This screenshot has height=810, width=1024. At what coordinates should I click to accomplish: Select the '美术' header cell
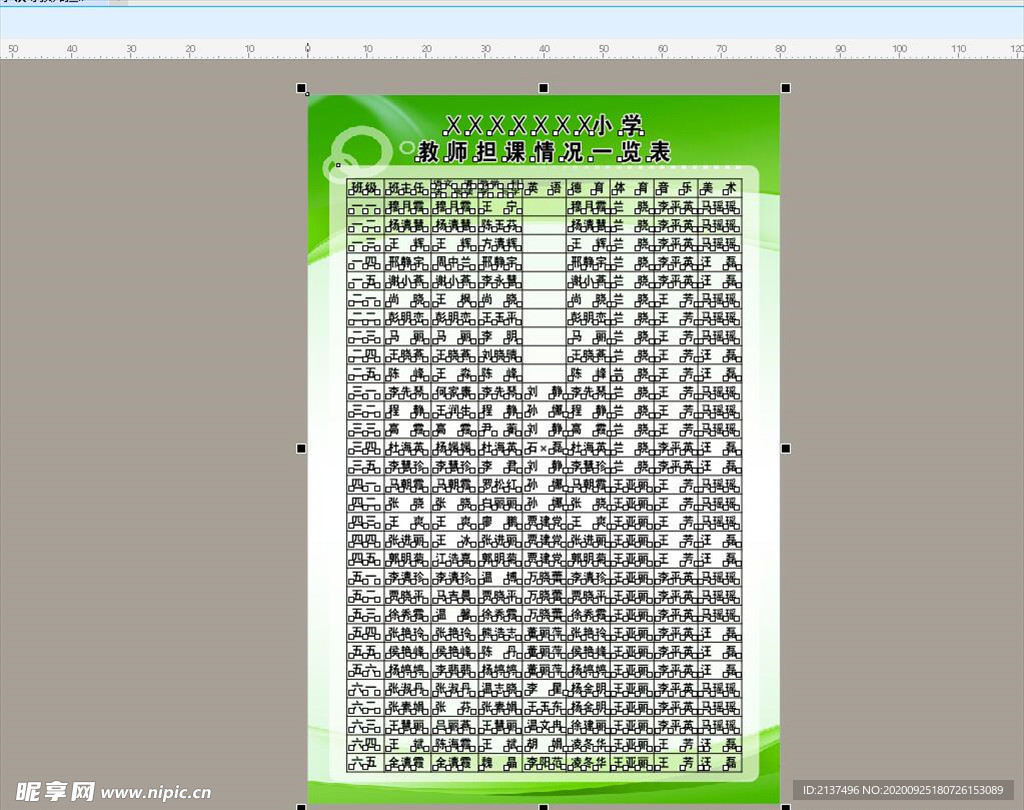click(719, 188)
